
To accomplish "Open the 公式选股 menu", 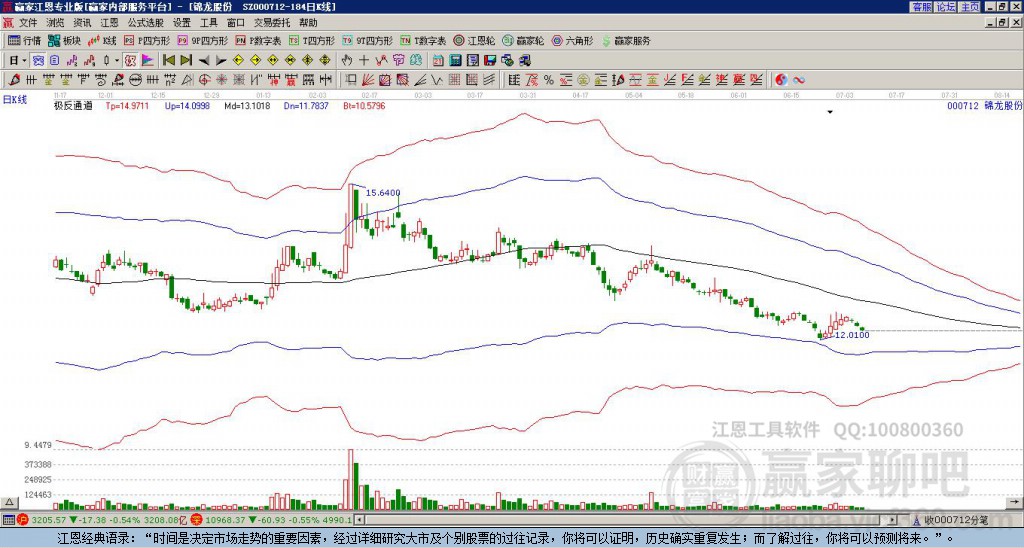I will tap(145, 23).
